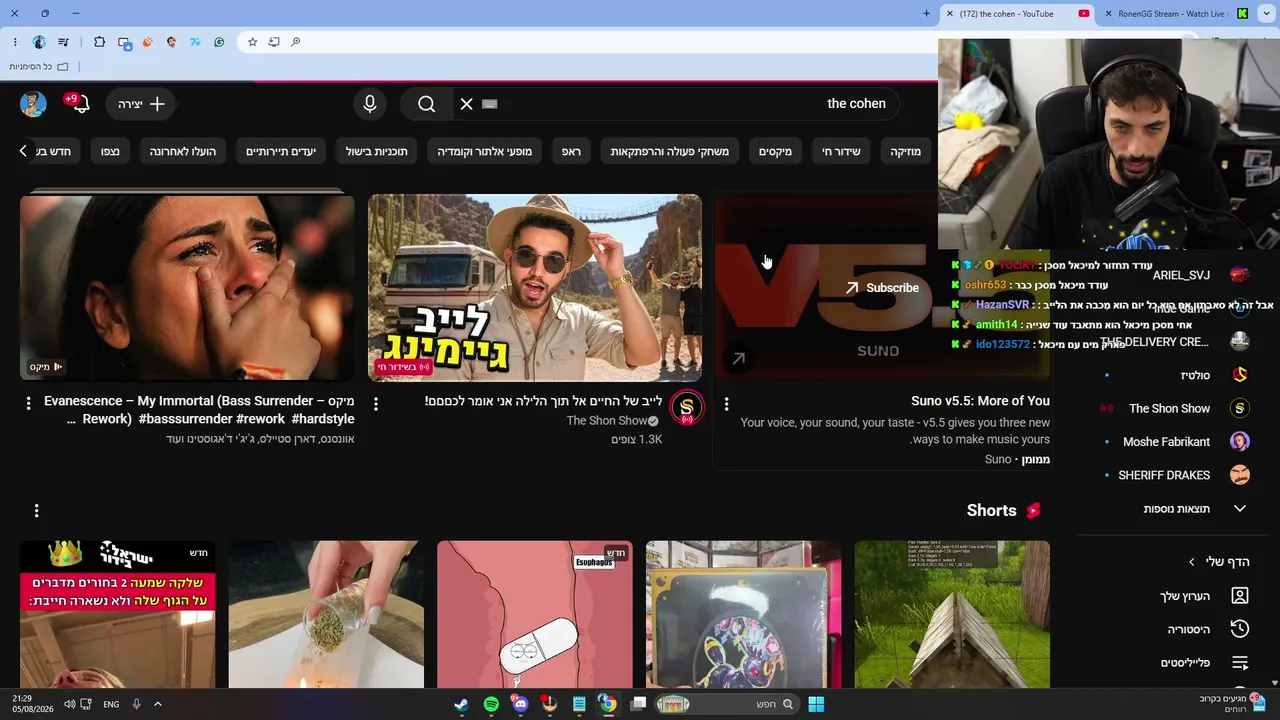Viewport: 1280px width, 720px height.
Task: Open the Shon Show live video title link
Action: click(x=543, y=401)
